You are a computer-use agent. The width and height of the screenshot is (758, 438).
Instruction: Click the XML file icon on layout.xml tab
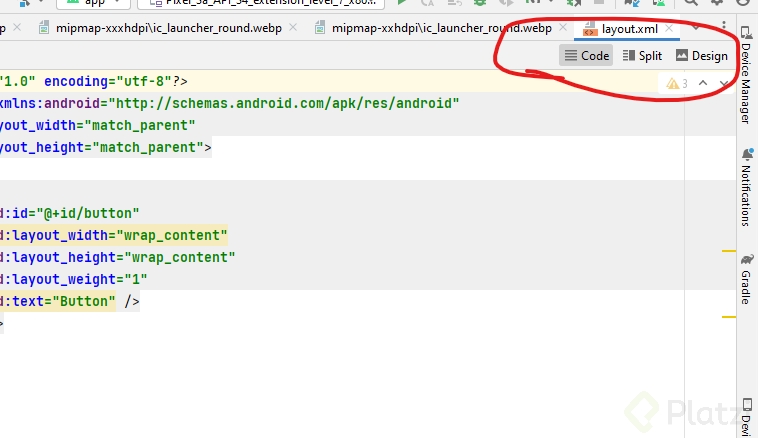[x=590, y=29]
